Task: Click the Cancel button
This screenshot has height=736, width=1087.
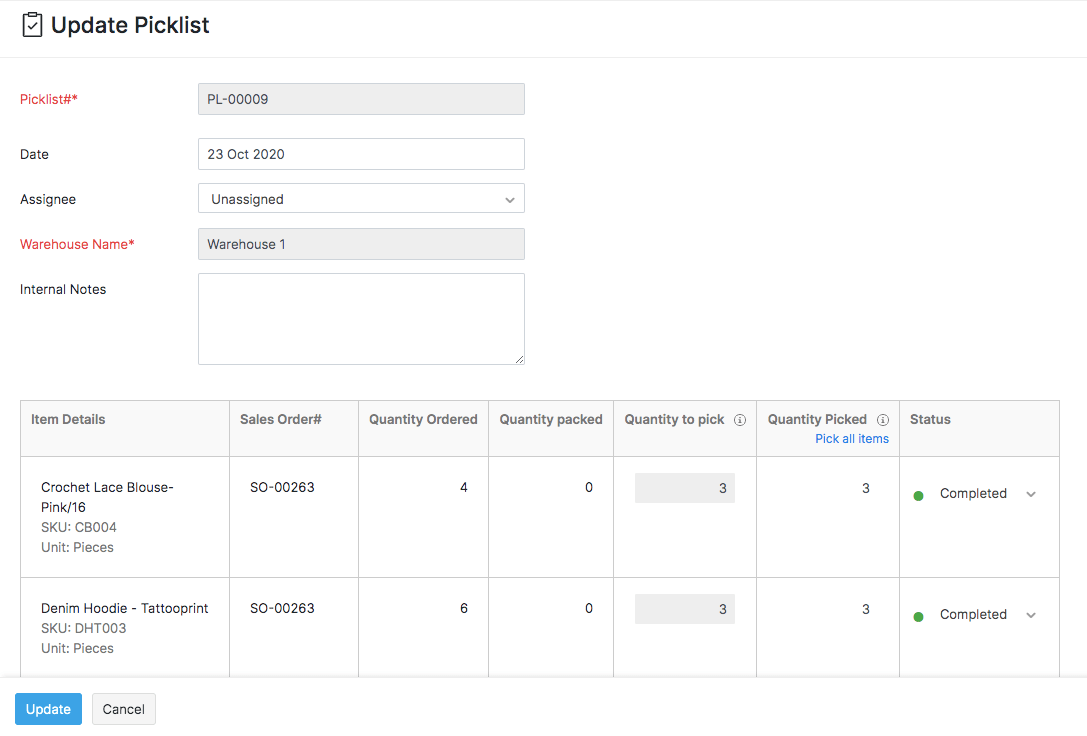Action: coord(124,709)
